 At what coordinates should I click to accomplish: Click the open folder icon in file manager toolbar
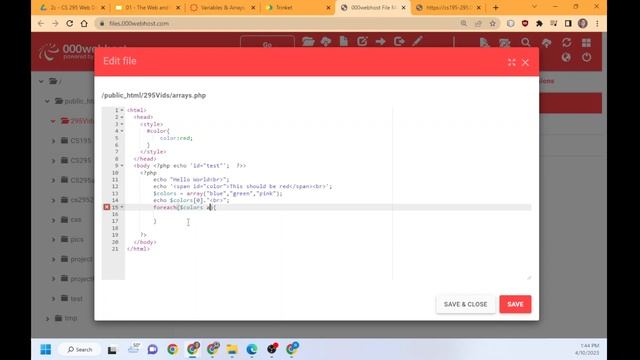pyautogui.click(x=308, y=41)
